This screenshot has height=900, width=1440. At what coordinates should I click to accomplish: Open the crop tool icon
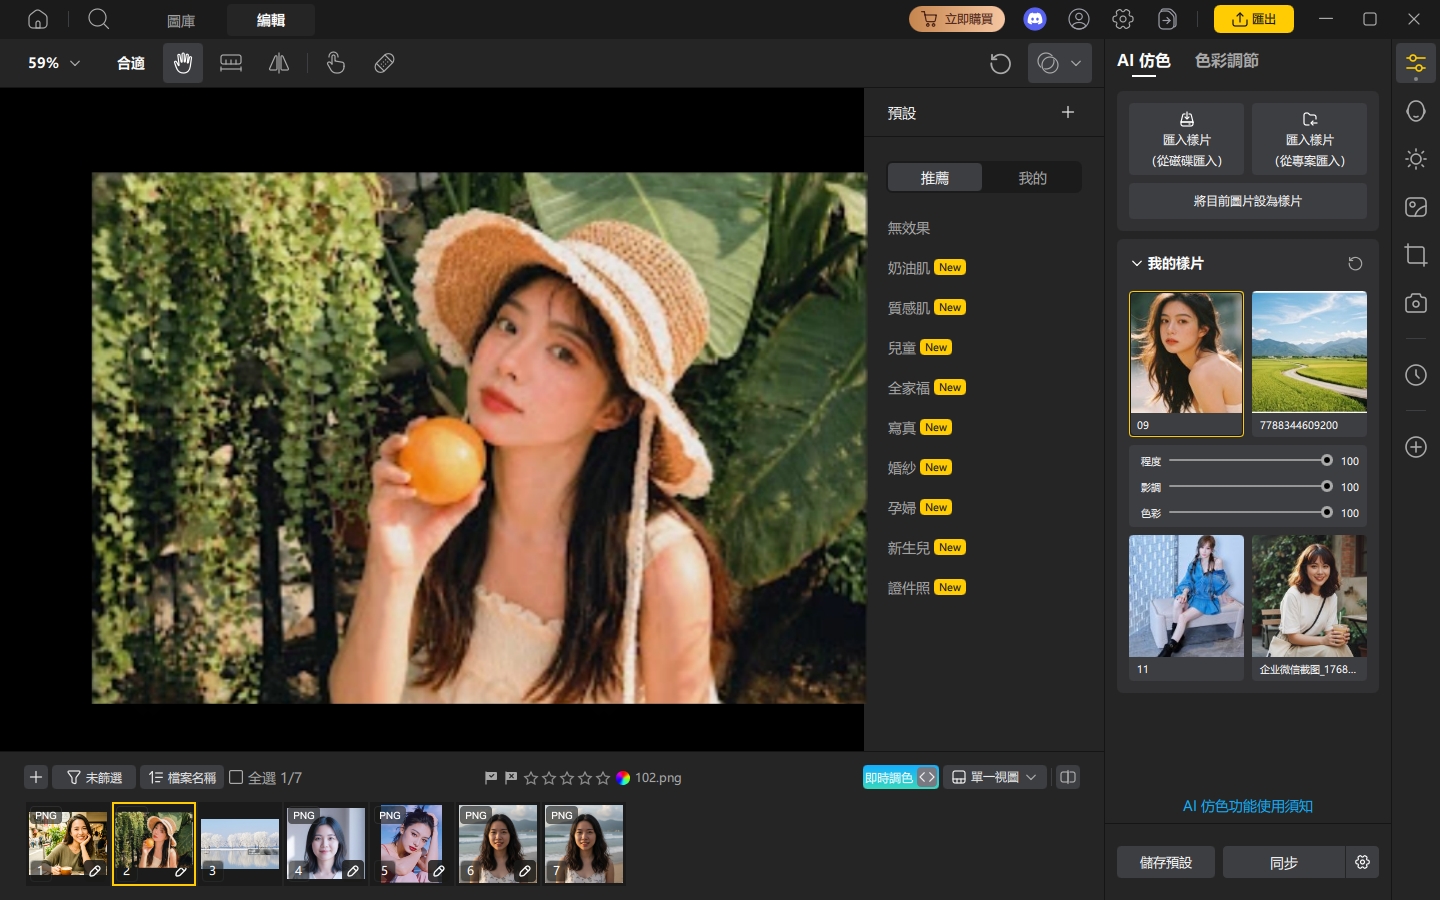(x=1416, y=255)
